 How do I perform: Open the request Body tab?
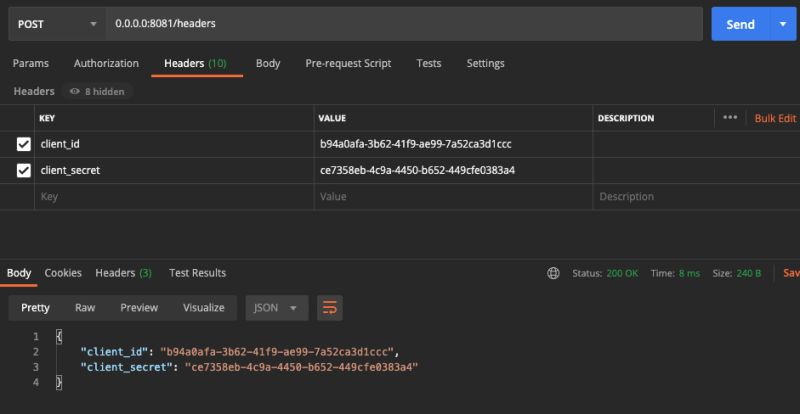click(268, 63)
